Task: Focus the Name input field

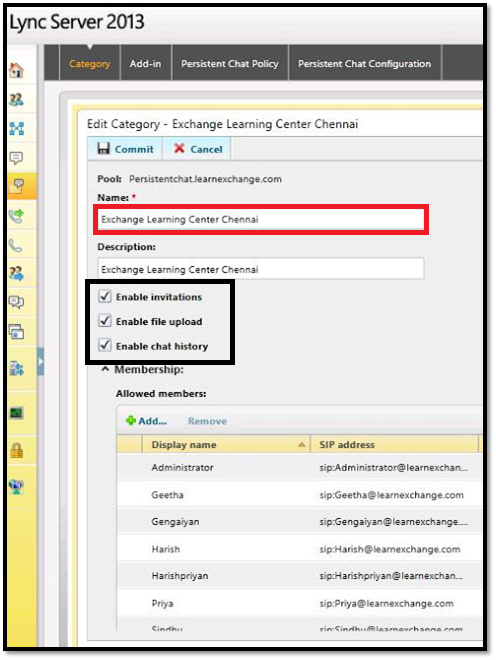Action: click(x=261, y=219)
